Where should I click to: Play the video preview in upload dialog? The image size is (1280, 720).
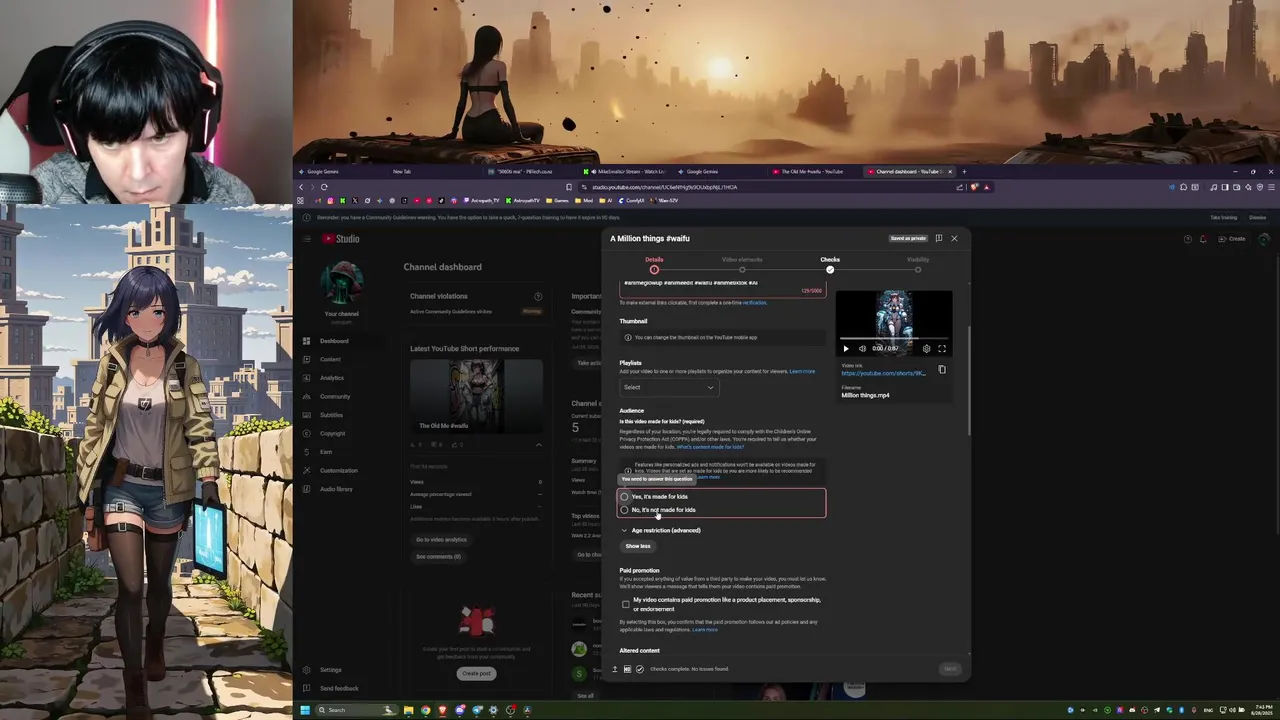coord(846,349)
